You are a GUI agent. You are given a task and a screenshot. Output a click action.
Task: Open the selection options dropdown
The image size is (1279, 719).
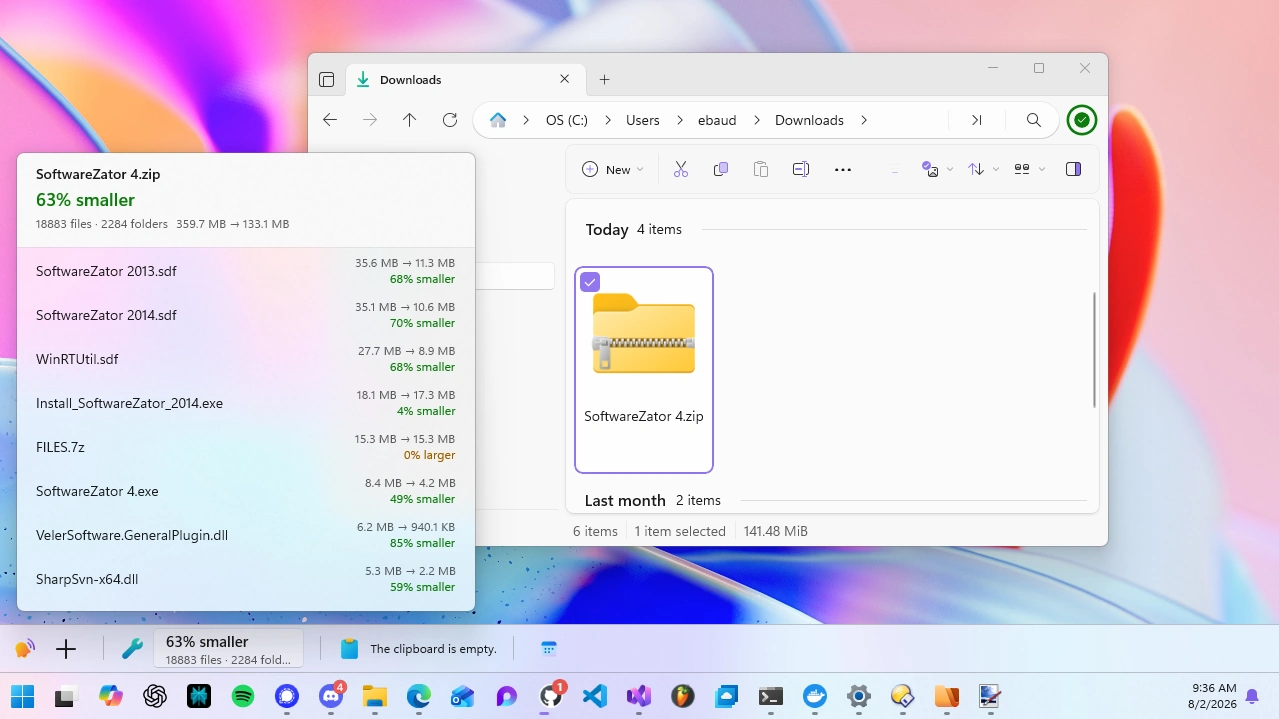tap(937, 170)
